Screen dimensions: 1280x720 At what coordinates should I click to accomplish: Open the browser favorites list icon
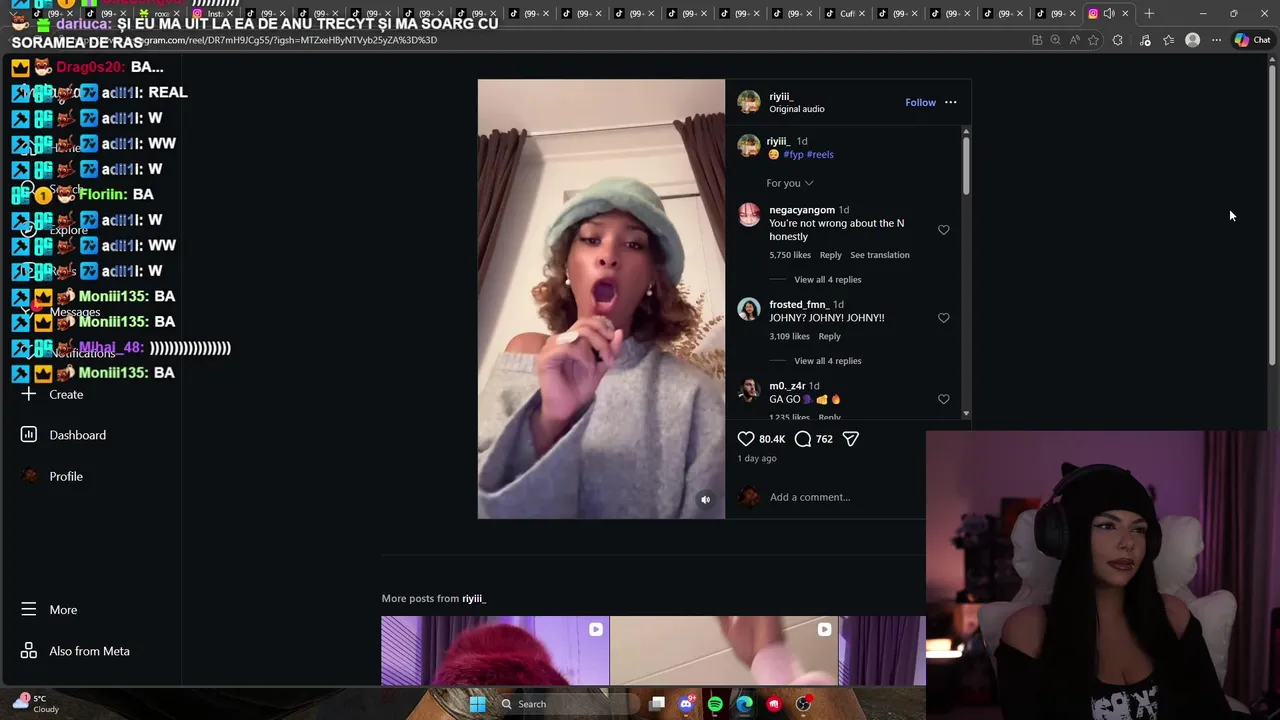pos(1168,40)
